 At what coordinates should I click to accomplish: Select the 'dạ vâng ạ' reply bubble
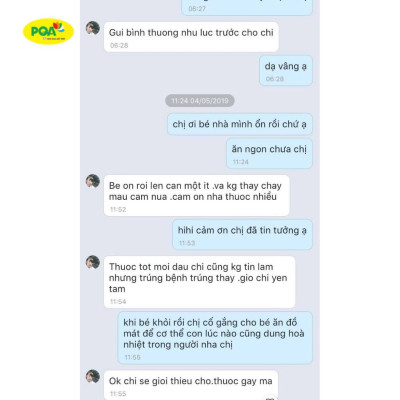pos(286,71)
